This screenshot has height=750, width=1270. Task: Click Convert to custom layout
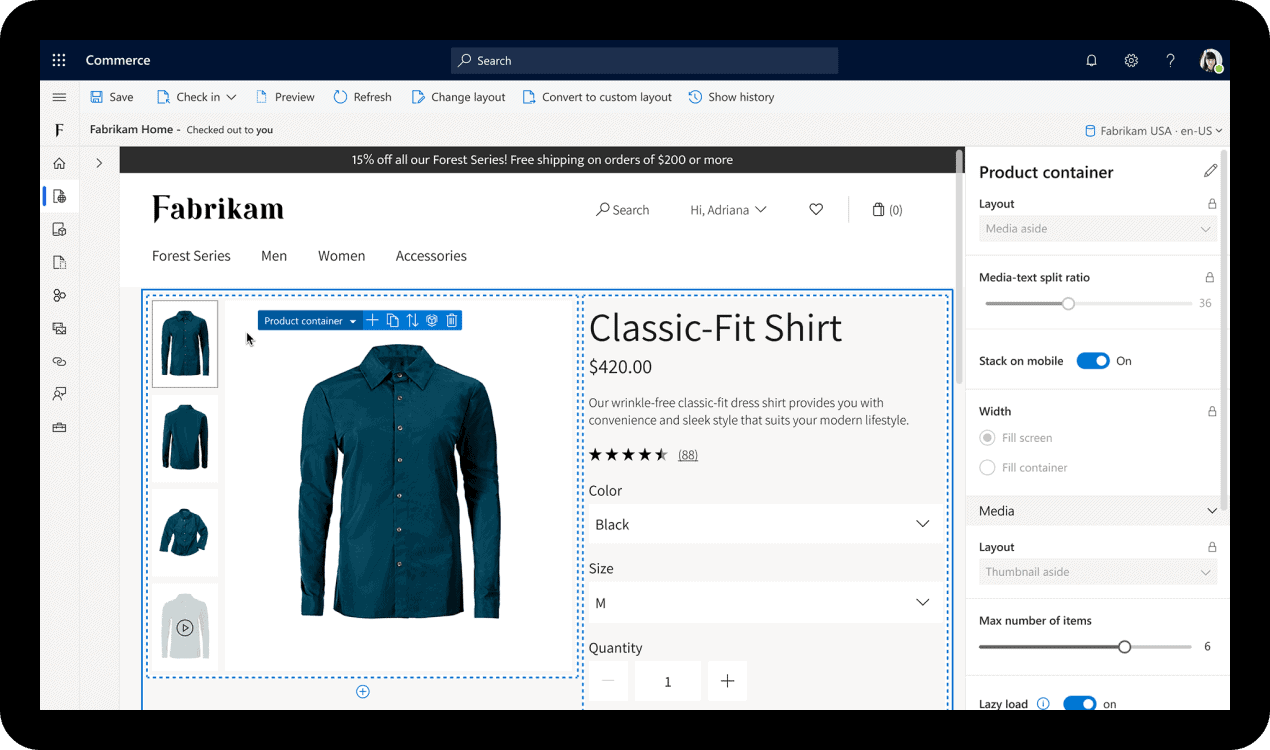pos(597,97)
